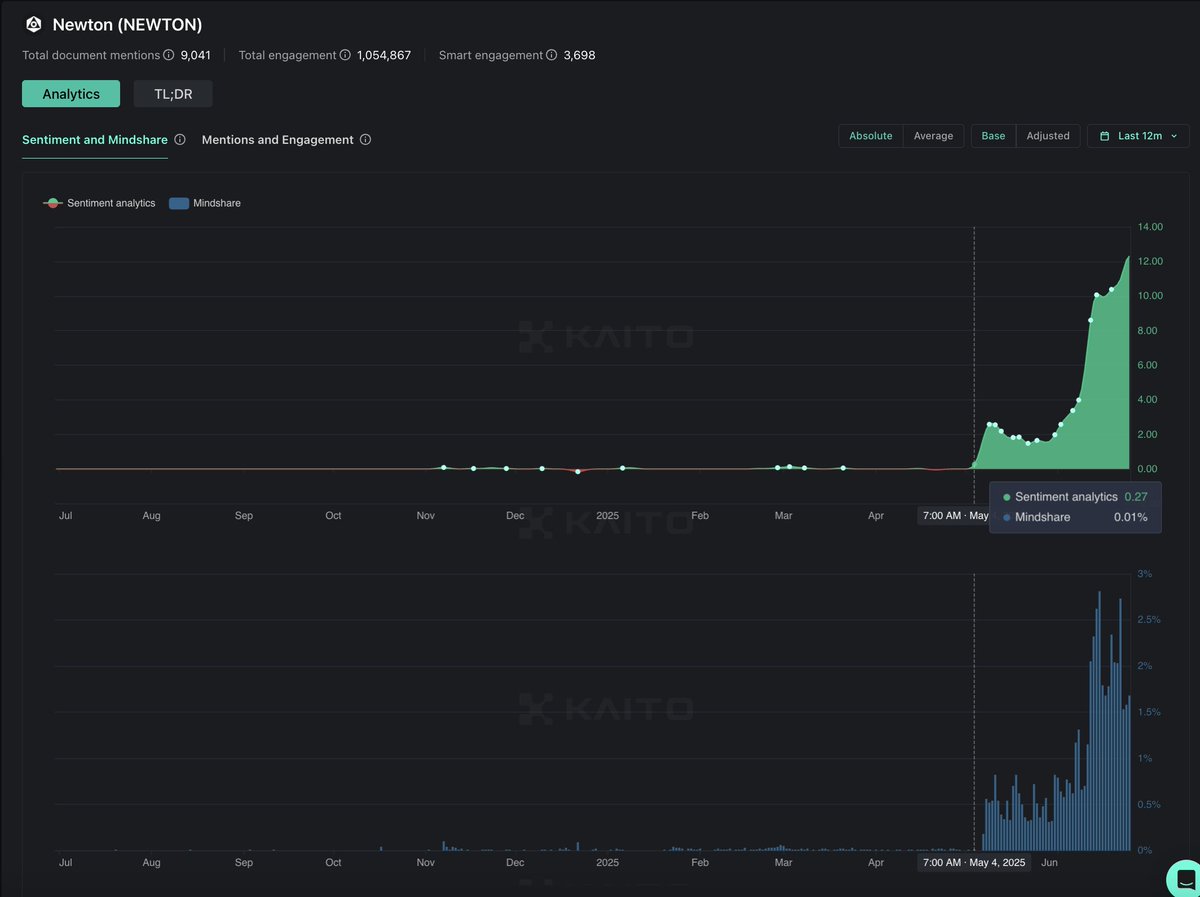Screen dimensions: 1200x897
Task: Click the Sentiment analytics 0.27 tooltip row
Action: pyautogui.click(x=1075, y=497)
